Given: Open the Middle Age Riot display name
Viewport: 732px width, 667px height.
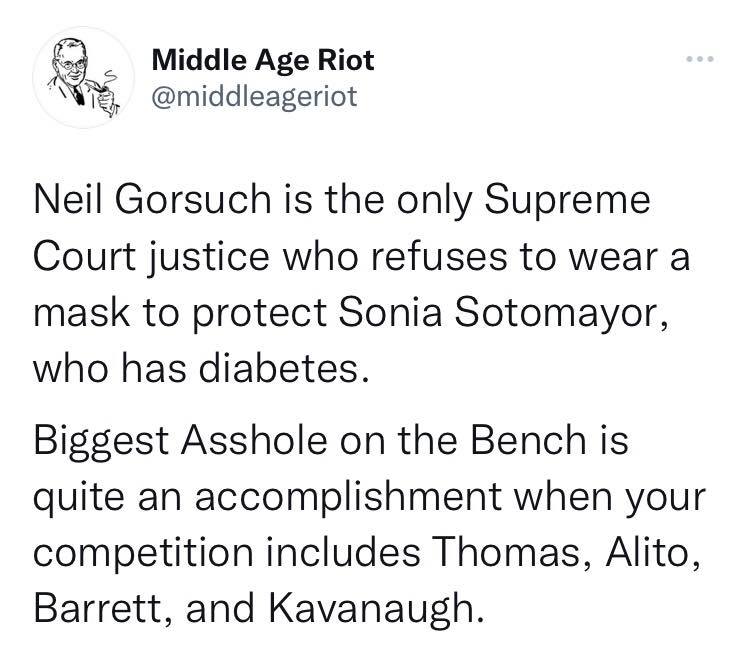Looking at the screenshot, I should click(x=263, y=60).
